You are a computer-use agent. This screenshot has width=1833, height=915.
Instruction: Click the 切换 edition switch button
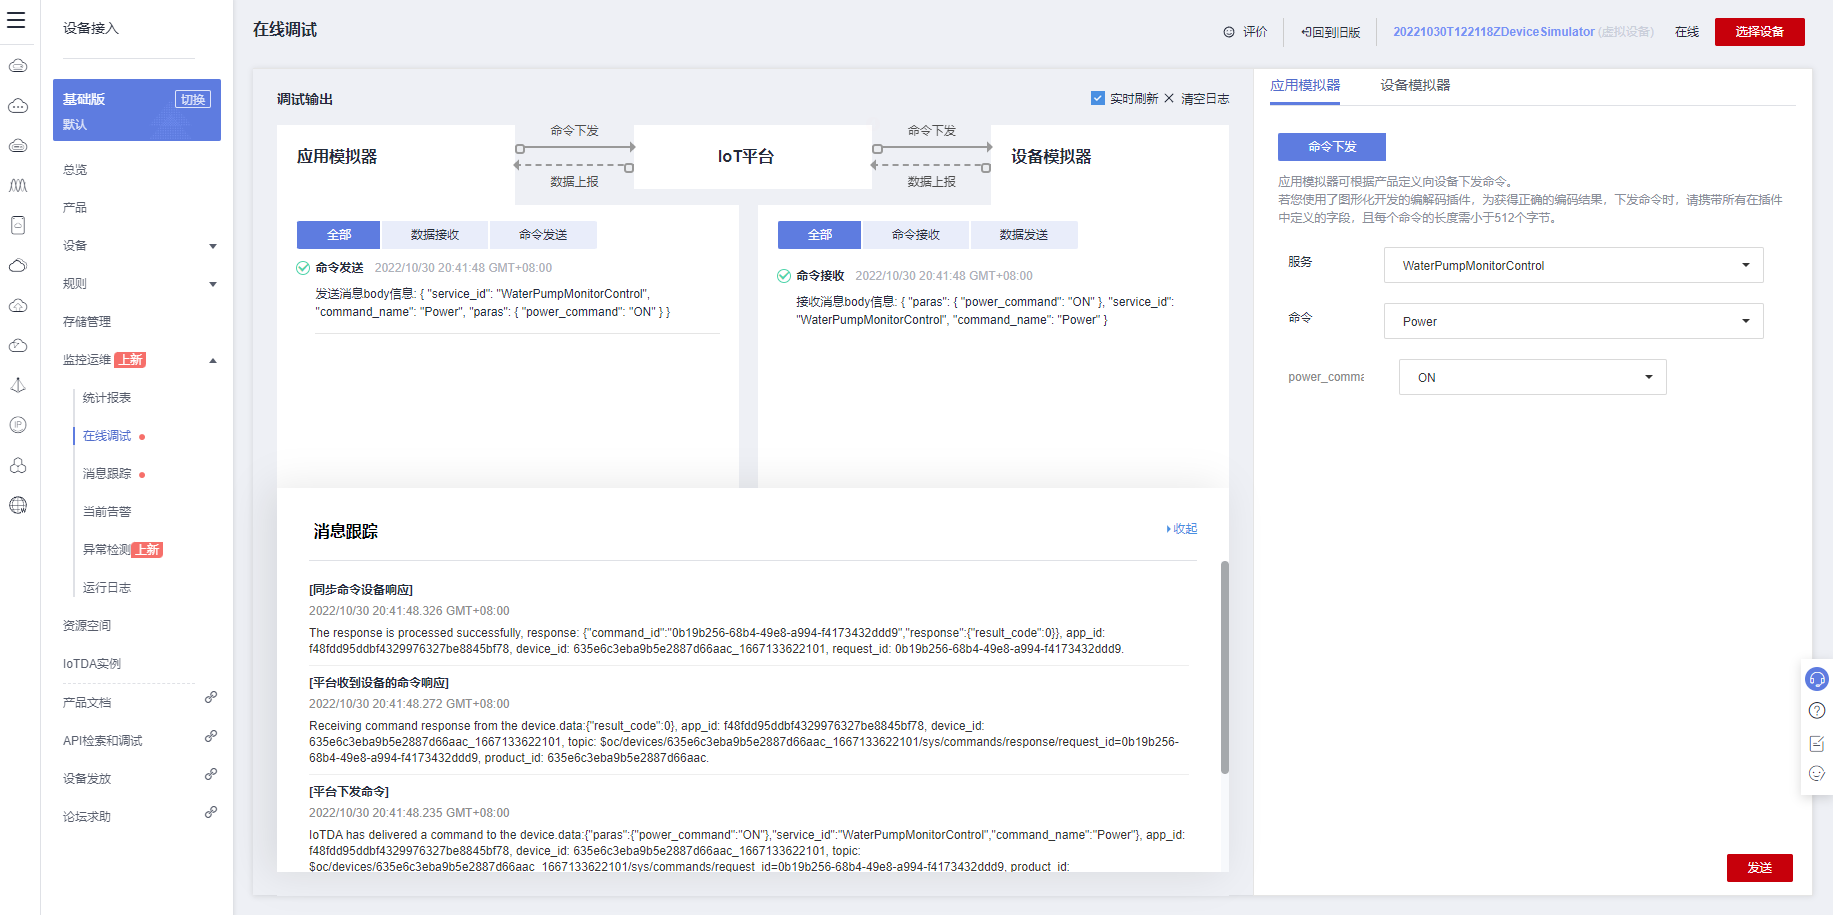(x=193, y=99)
